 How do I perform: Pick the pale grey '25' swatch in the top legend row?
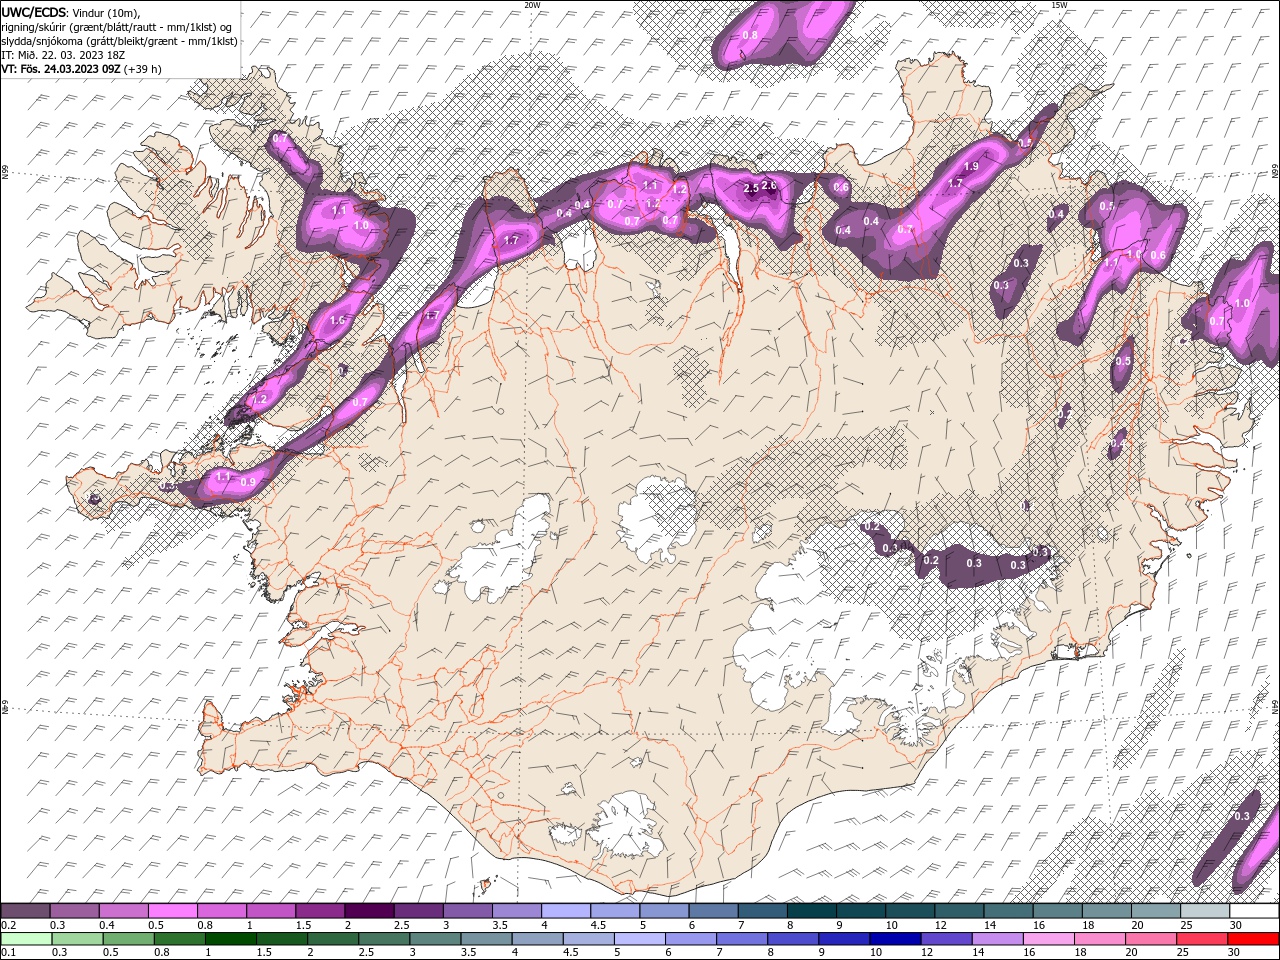[1205, 911]
